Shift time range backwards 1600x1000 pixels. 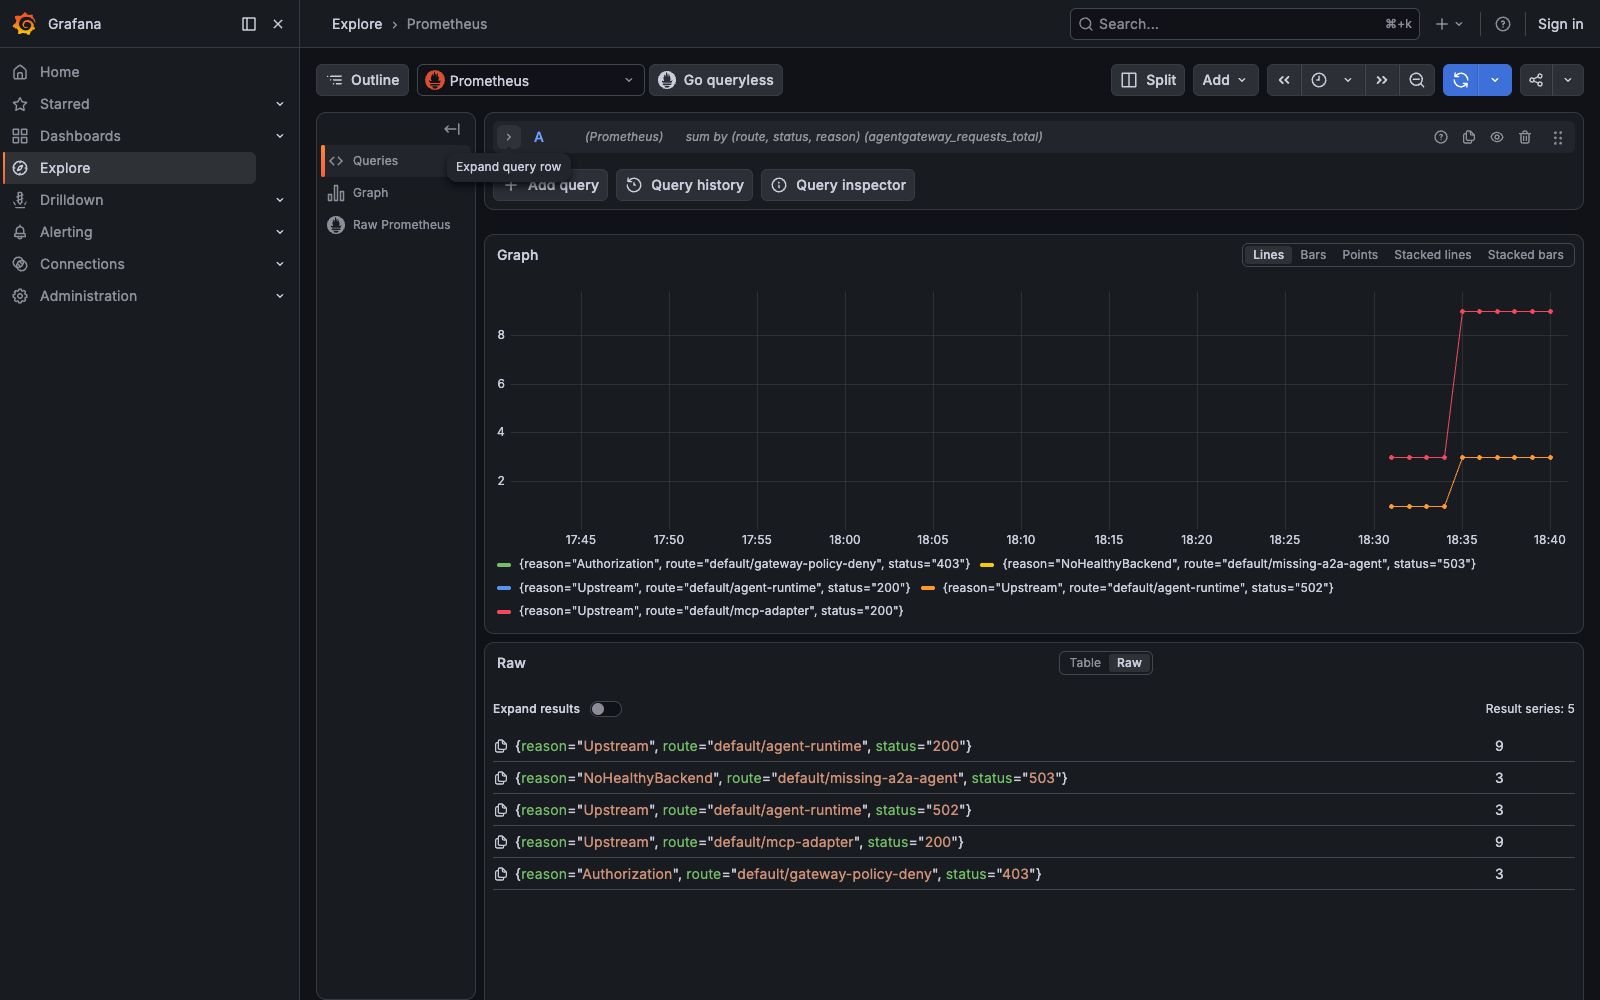1284,80
